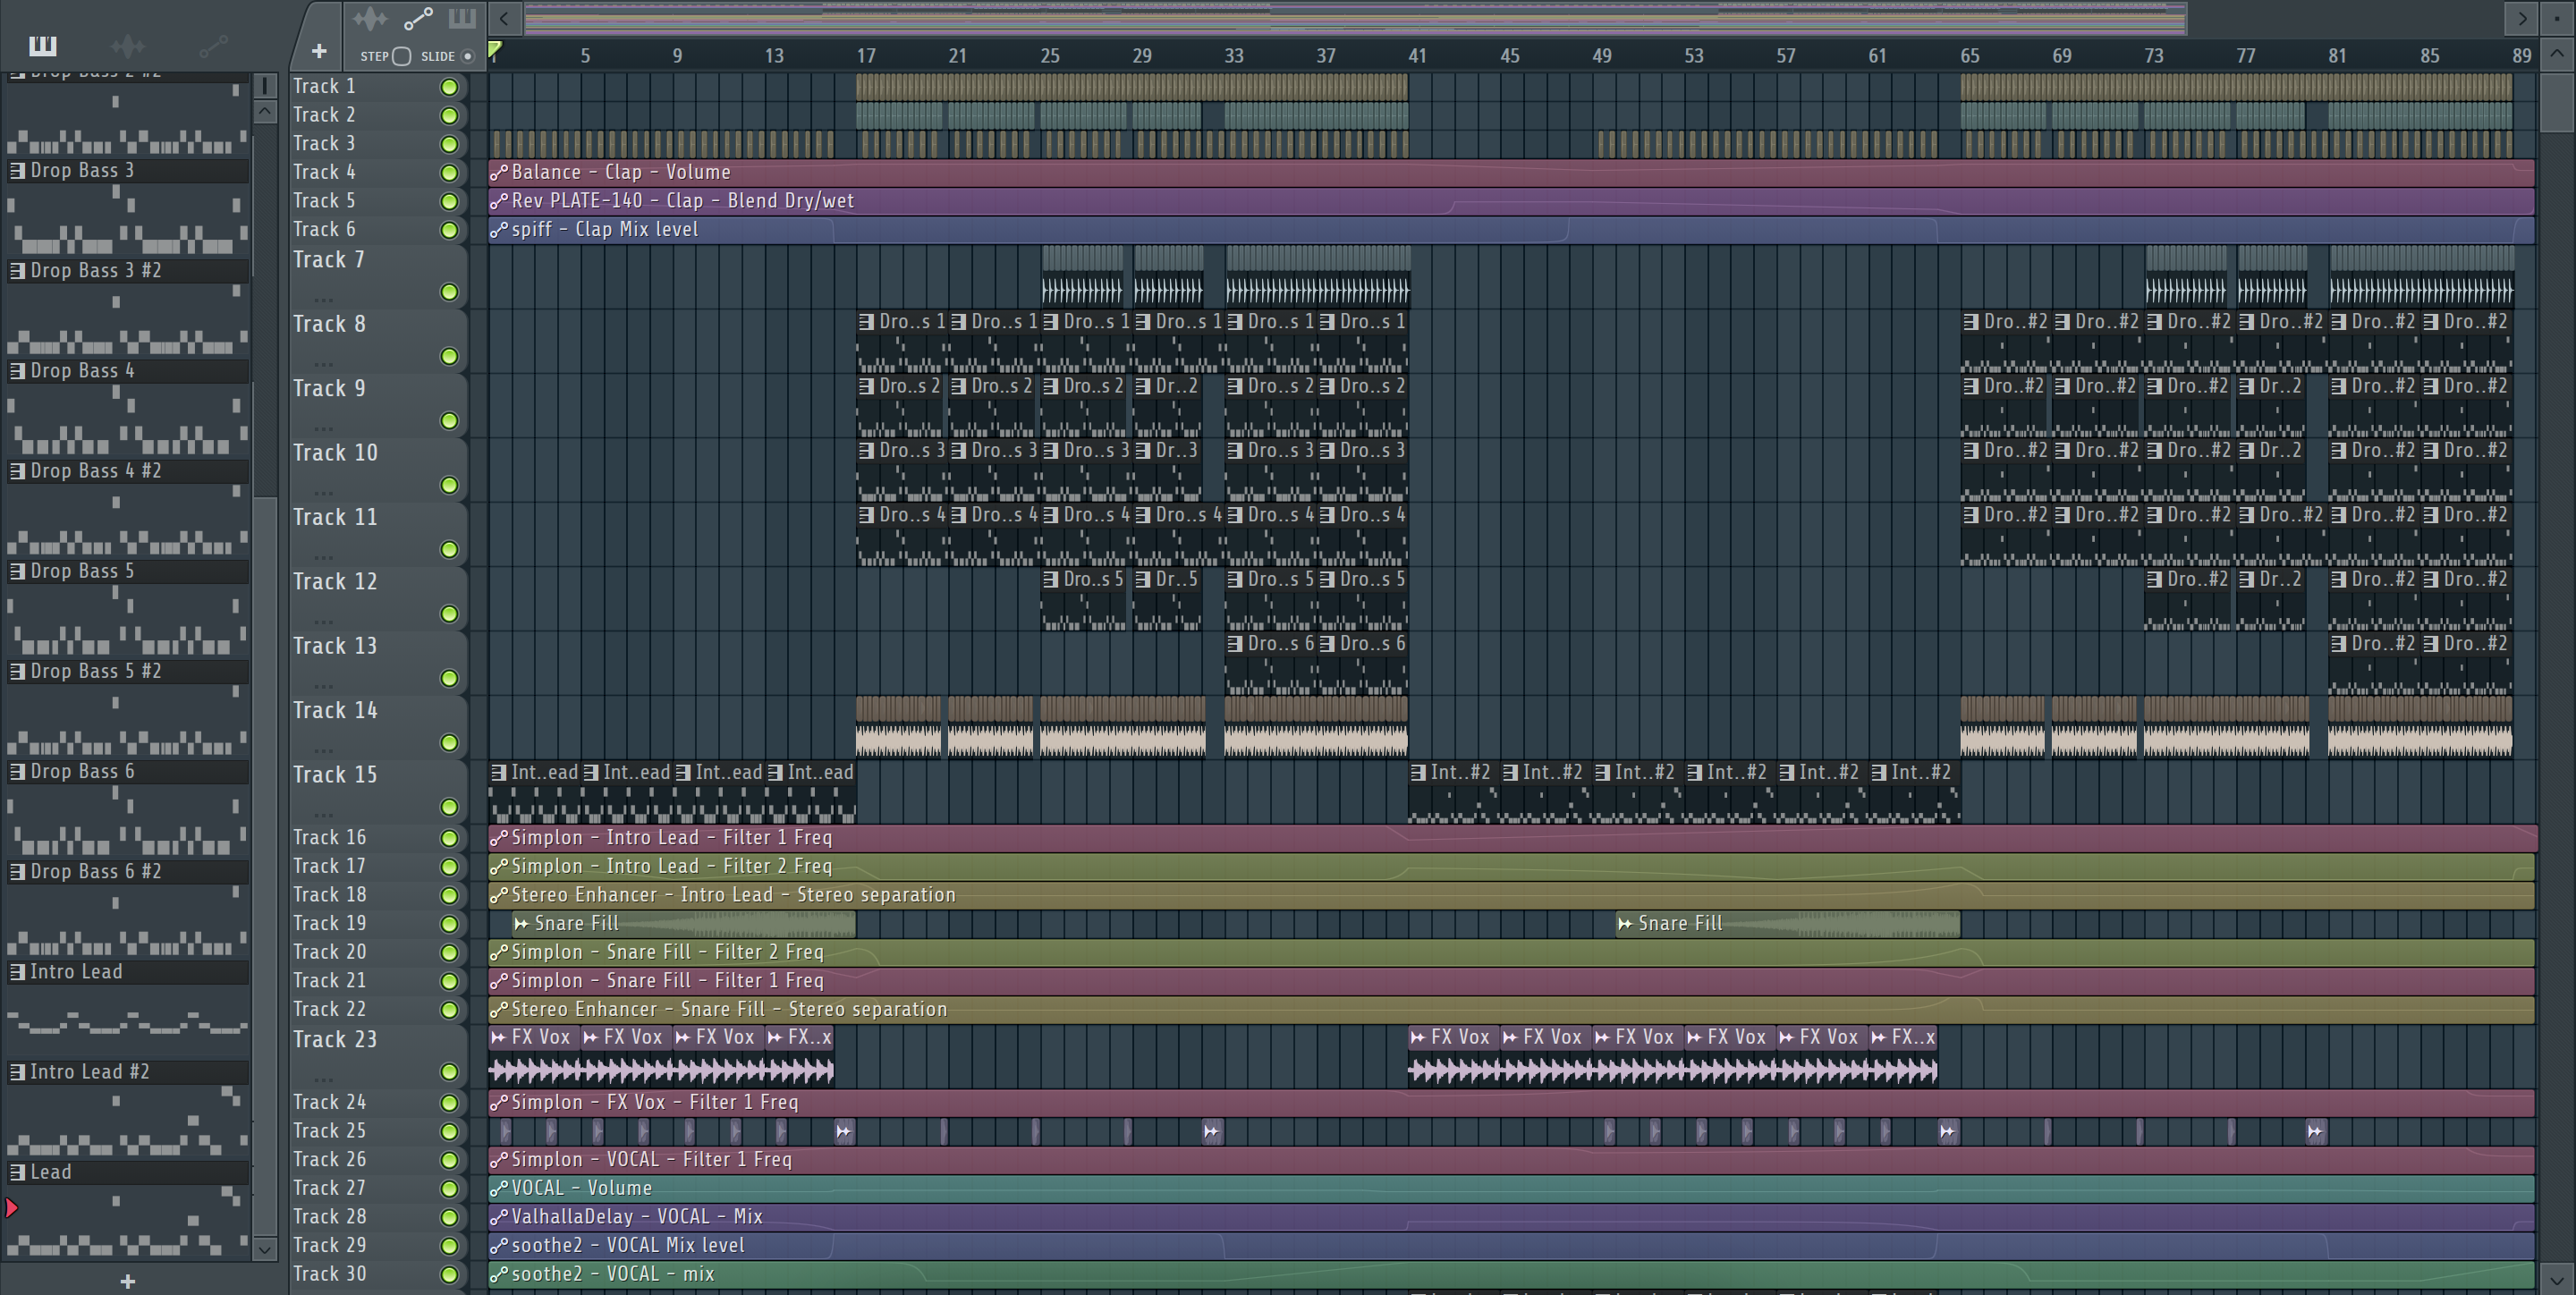Switch picker to the audio clips waveform tab
Image resolution: width=2576 pixels, height=1295 pixels.
click(127, 45)
